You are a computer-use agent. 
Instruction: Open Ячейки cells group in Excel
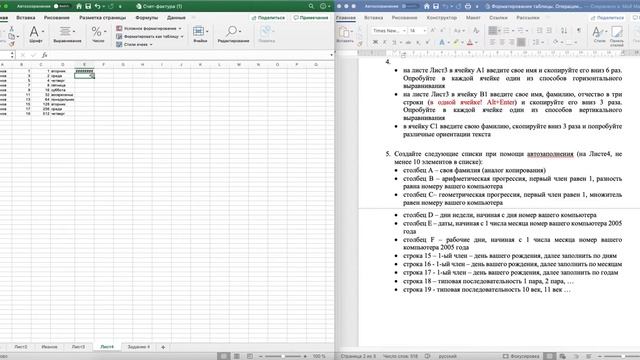(x=200, y=35)
